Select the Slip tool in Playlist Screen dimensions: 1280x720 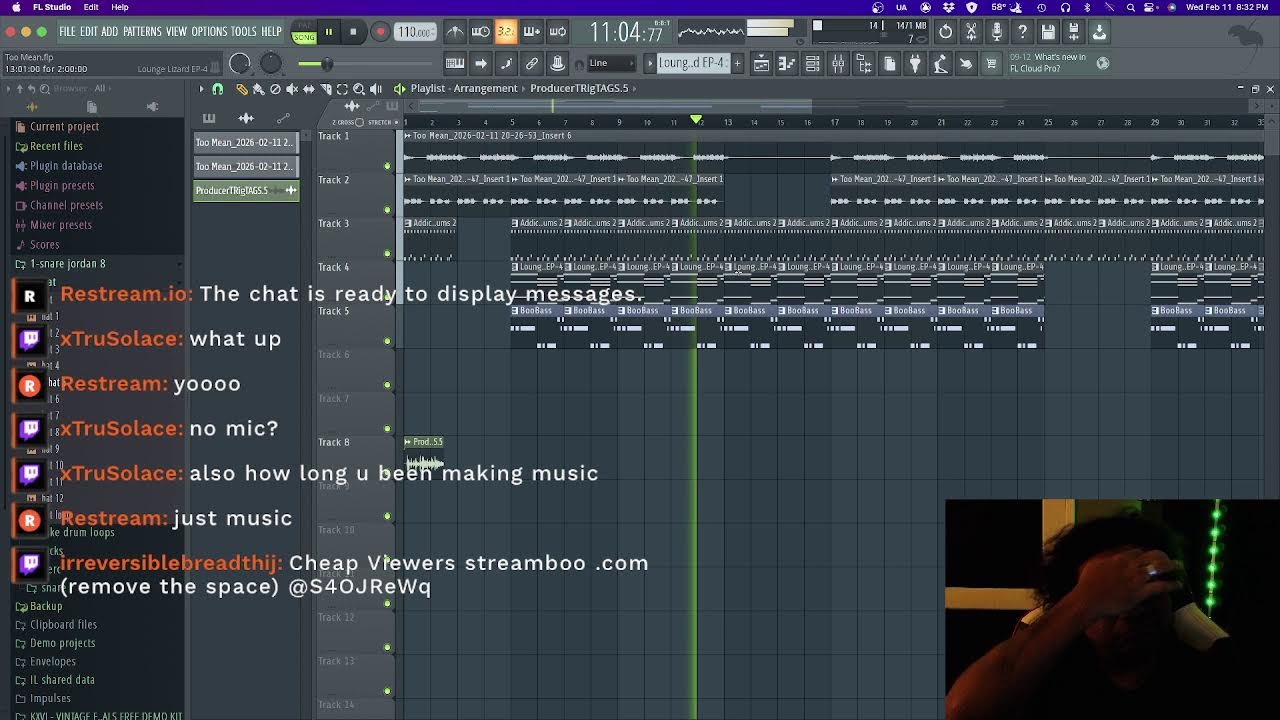(309, 89)
